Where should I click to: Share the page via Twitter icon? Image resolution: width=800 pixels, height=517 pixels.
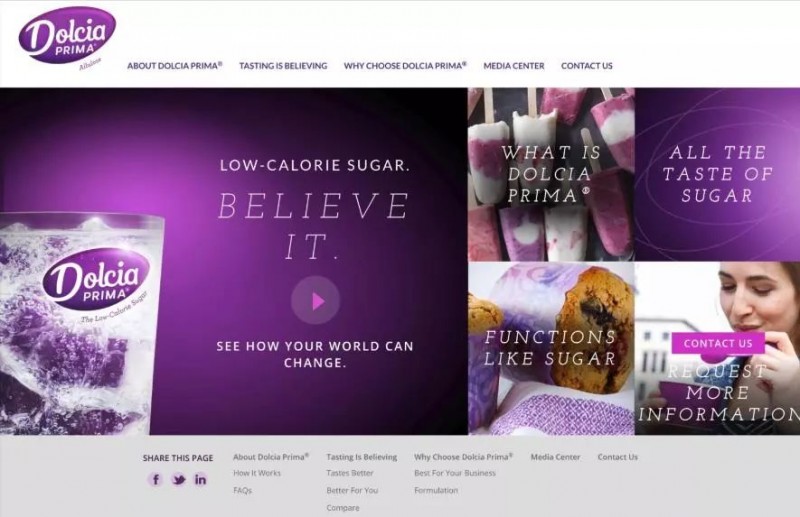[179, 479]
